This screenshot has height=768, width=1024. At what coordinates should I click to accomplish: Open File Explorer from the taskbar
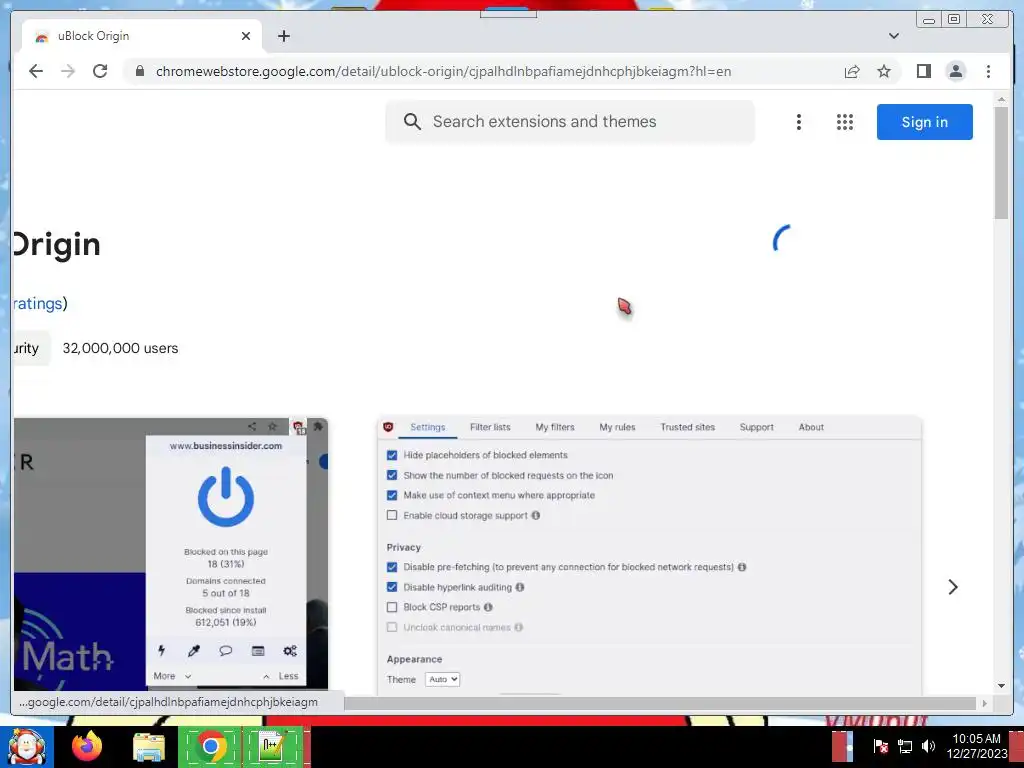pos(149,747)
